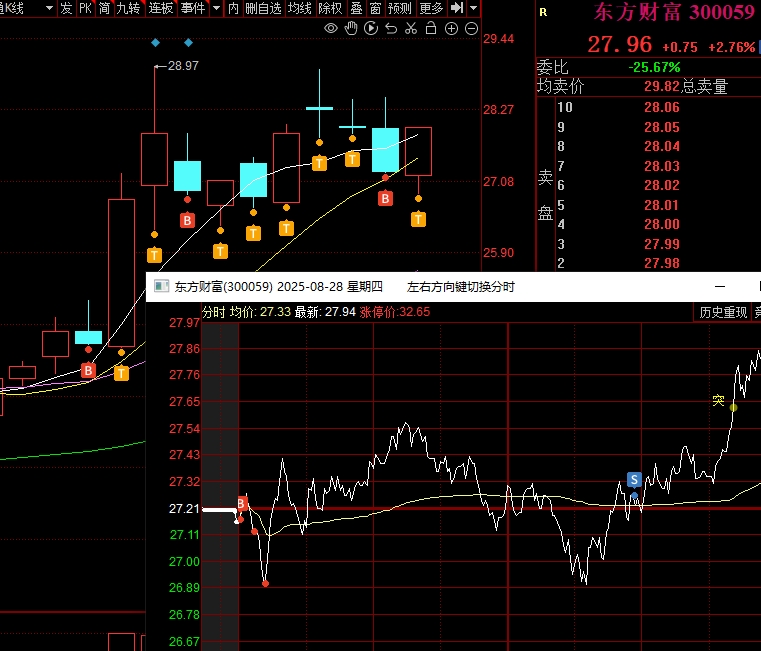This screenshot has width=761, height=651.
Task: Toggle the lock icon above chart
Action: (430, 29)
